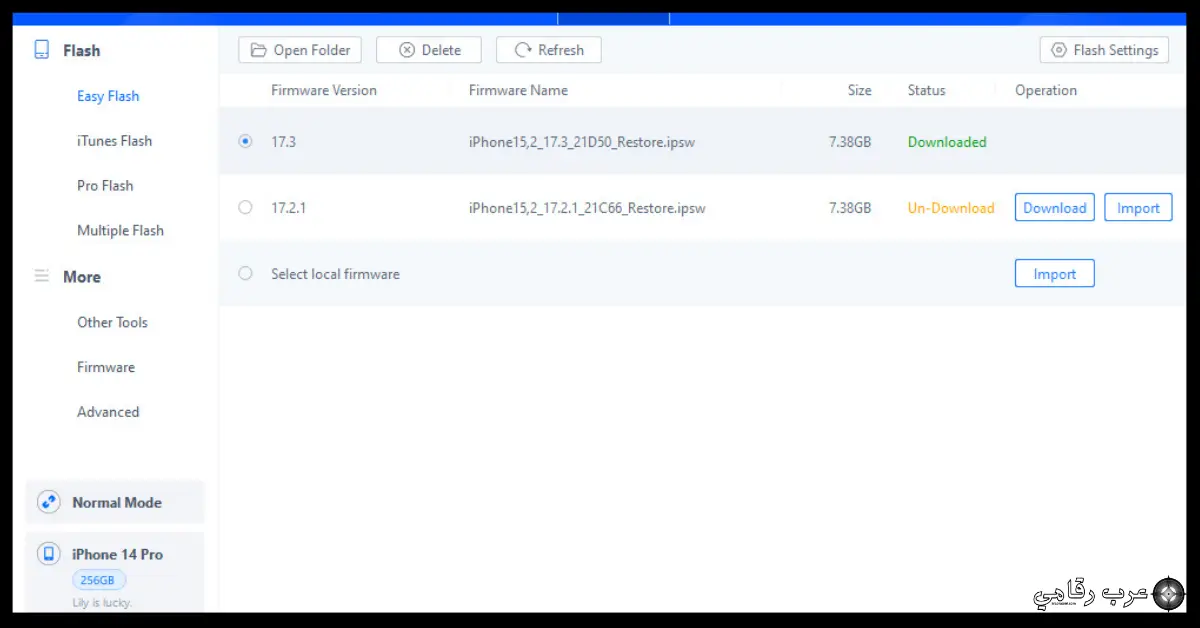Click the More hamburger icon in the sidebar

point(40,276)
